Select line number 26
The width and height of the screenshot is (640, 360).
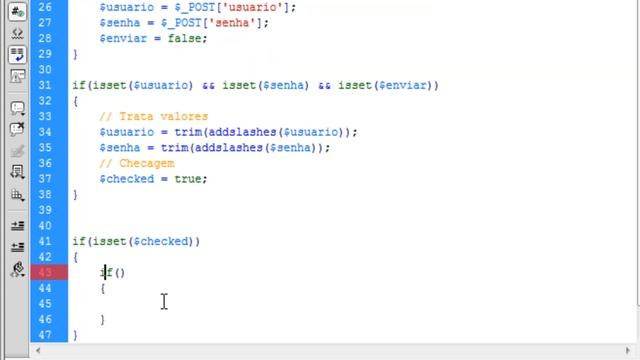(45, 7)
